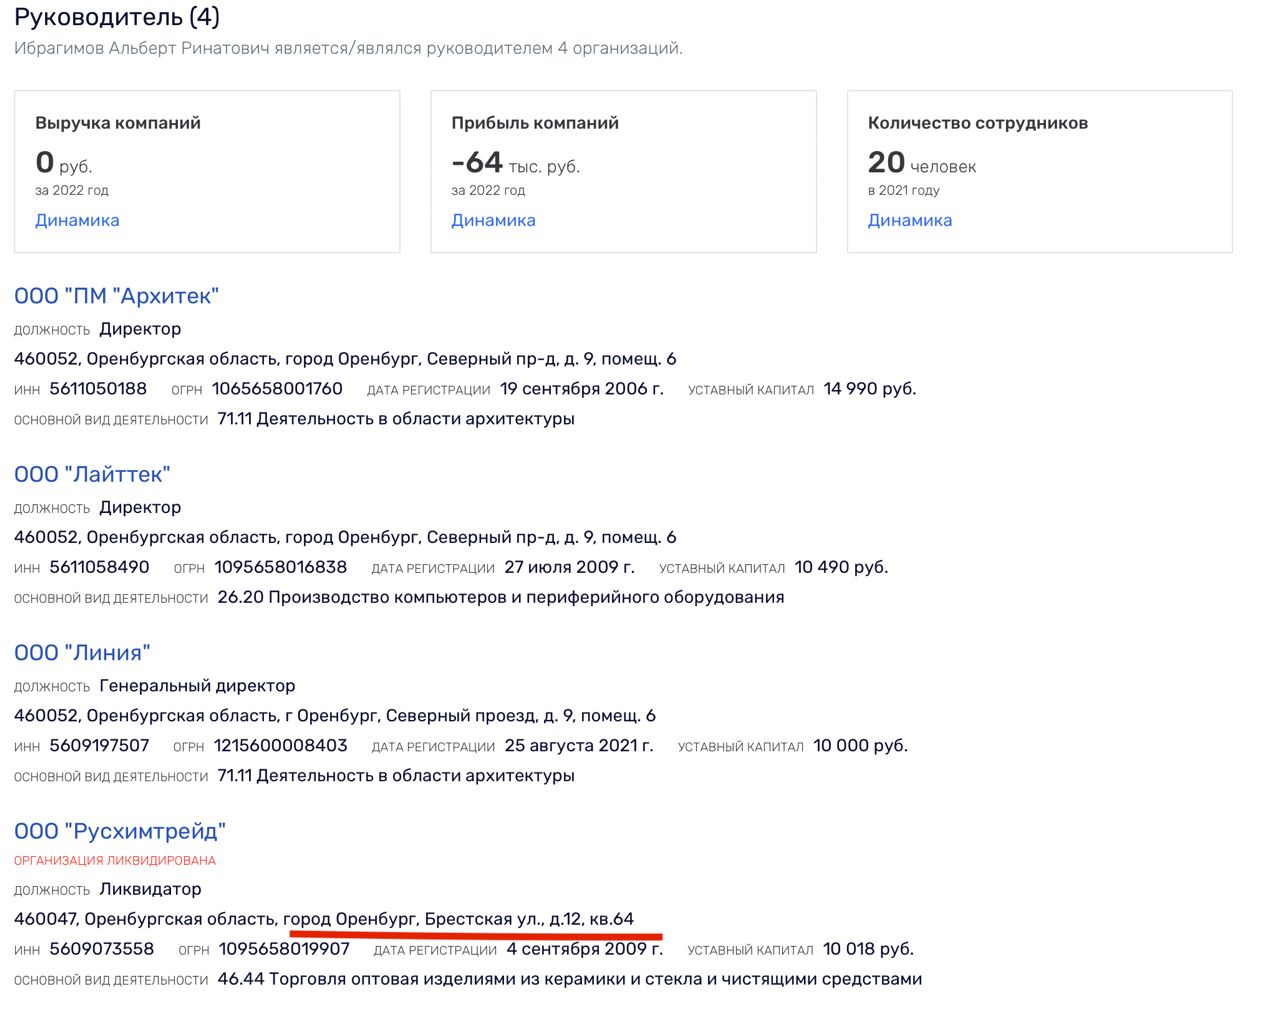This screenshot has height=1011, width=1280.
Task: Click registration date 27 июля 2009 г.
Action: click(569, 567)
